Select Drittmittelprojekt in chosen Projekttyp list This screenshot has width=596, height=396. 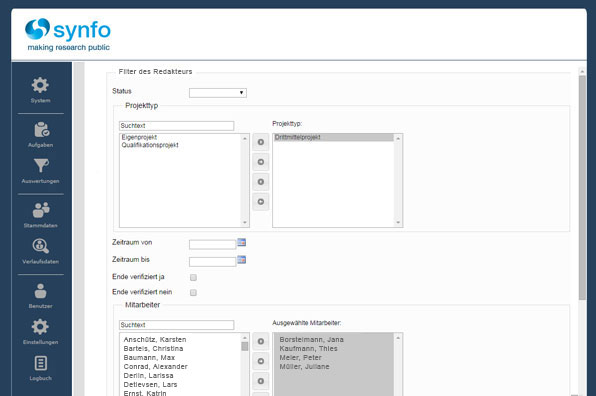[333, 137]
